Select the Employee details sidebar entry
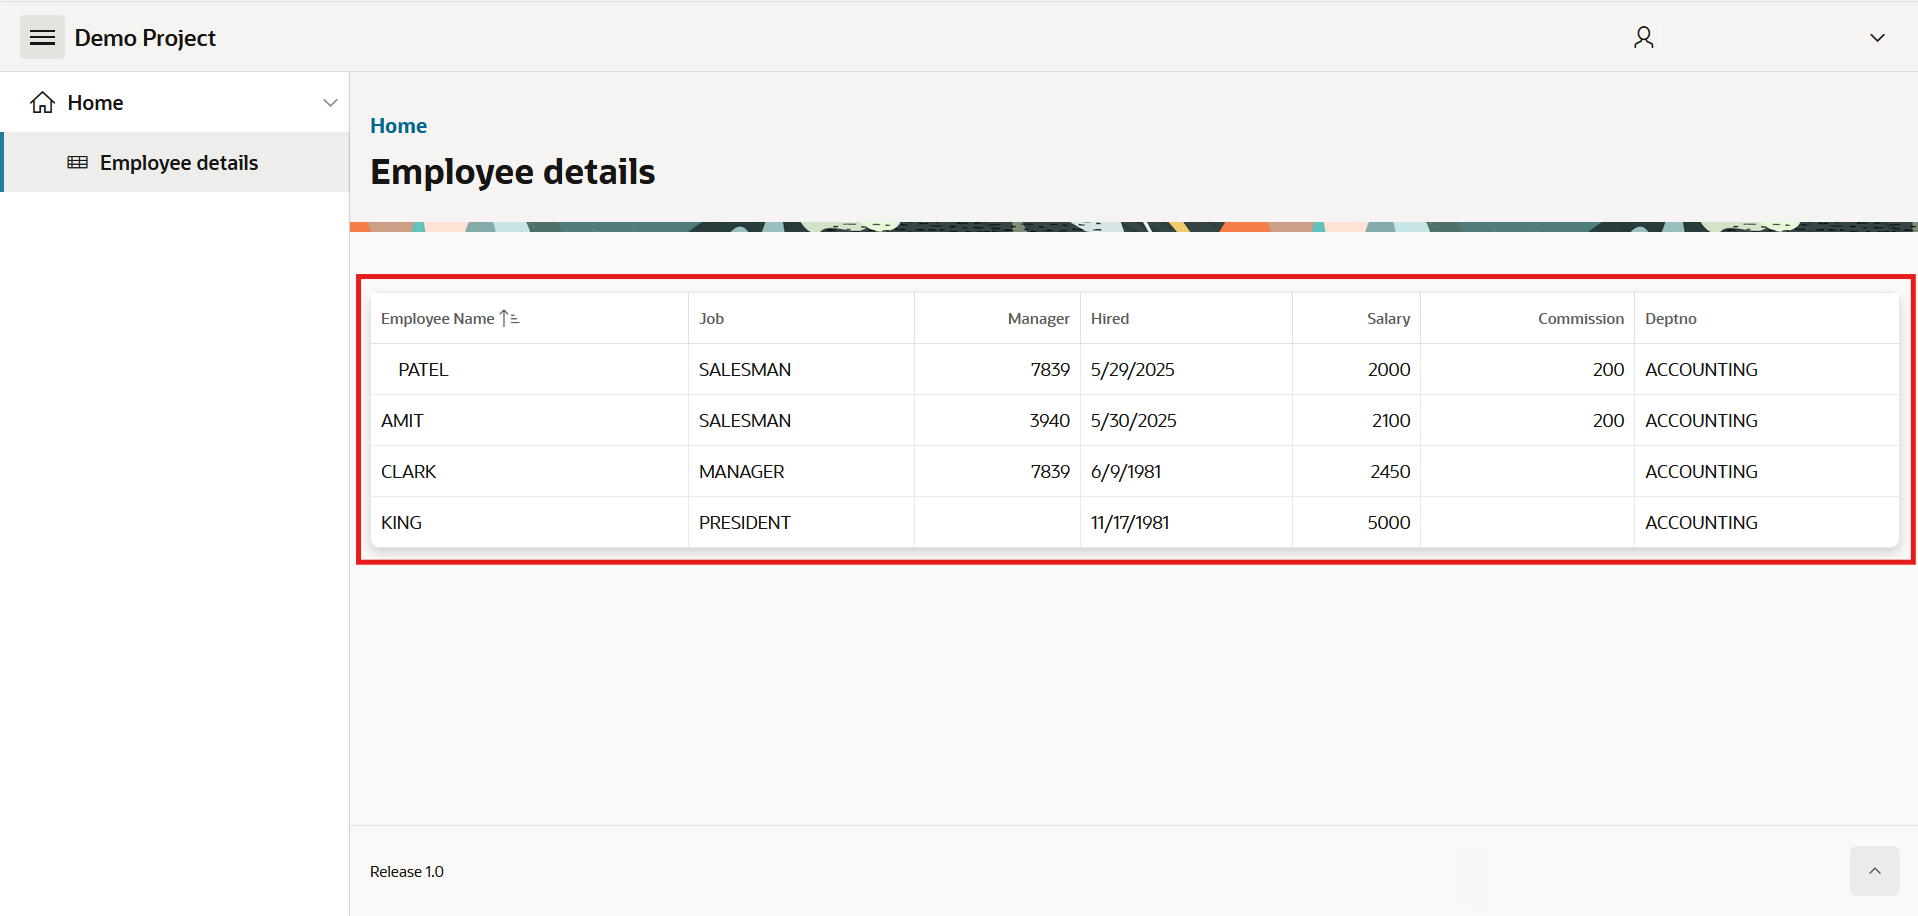1918x916 pixels. click(178, 162)
